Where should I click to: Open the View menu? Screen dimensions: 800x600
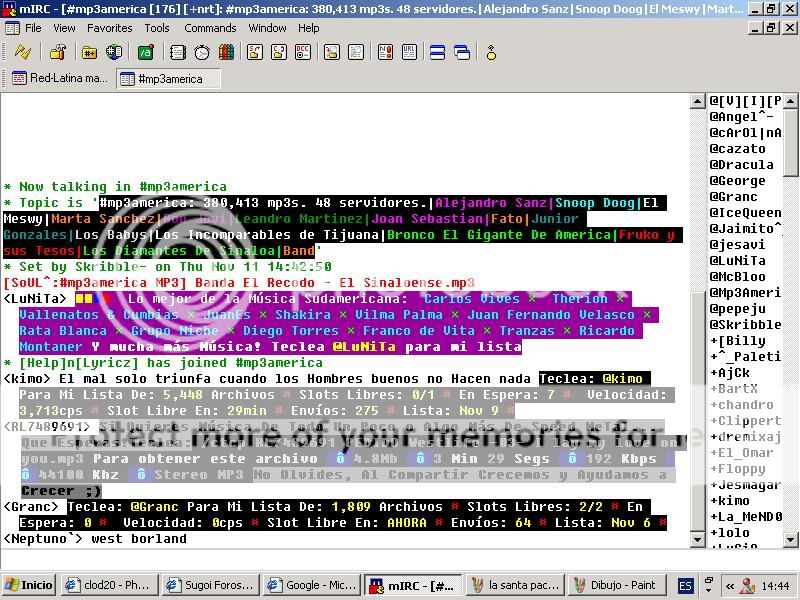(x=64, y=28)
